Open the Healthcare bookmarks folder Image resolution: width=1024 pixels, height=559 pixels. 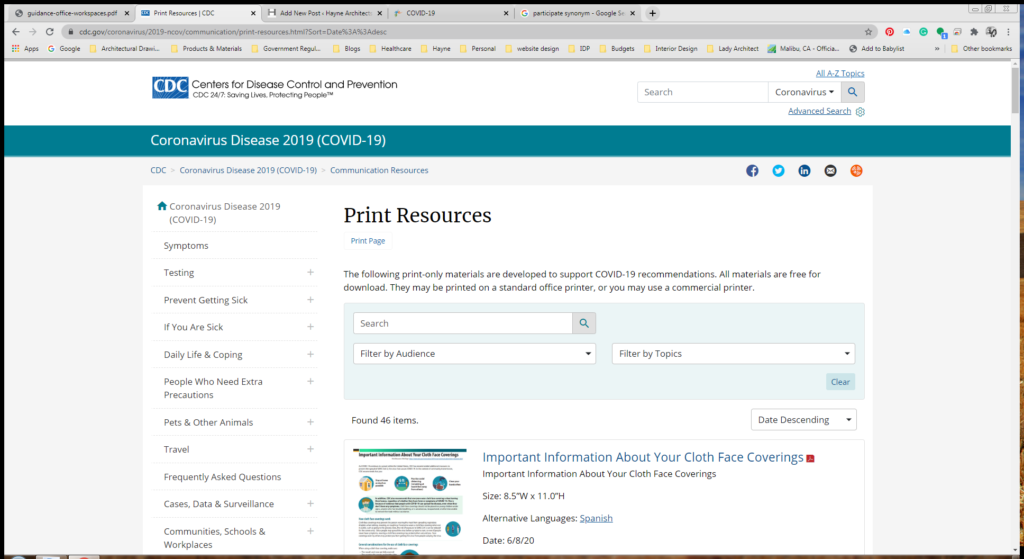click(390, 48)
